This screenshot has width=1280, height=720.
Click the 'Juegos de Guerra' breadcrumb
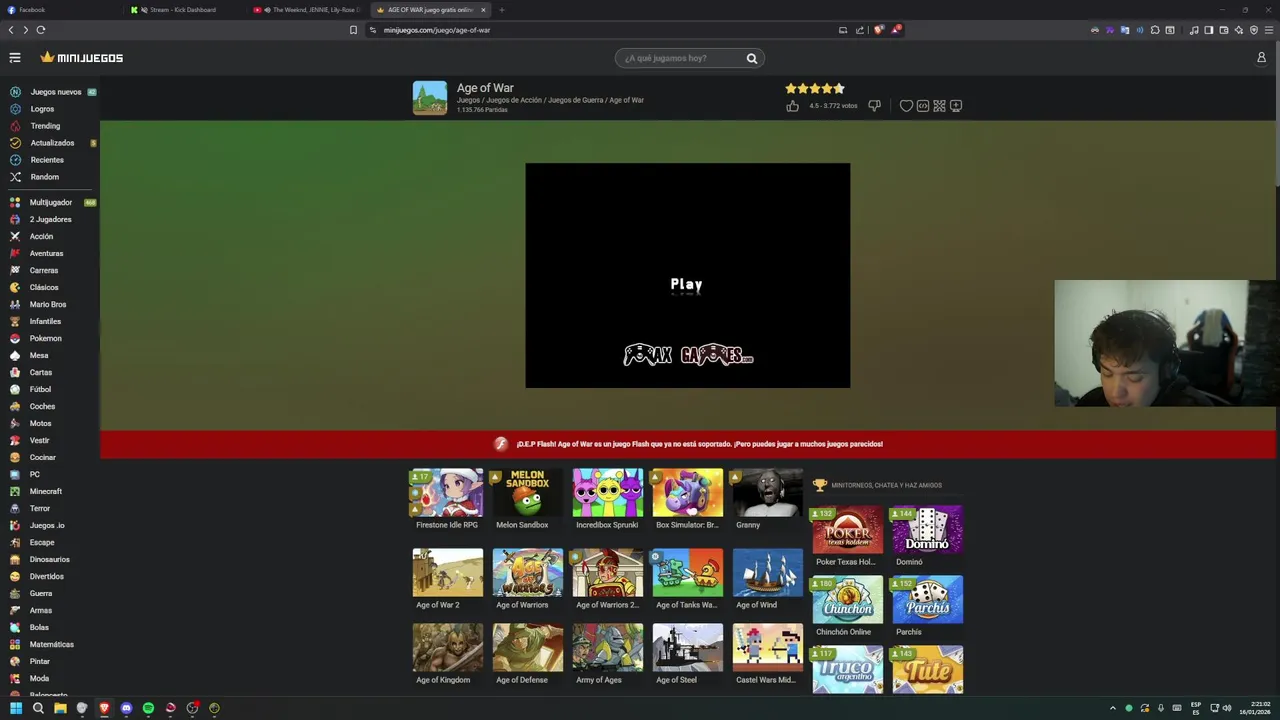tap(576, 100)
